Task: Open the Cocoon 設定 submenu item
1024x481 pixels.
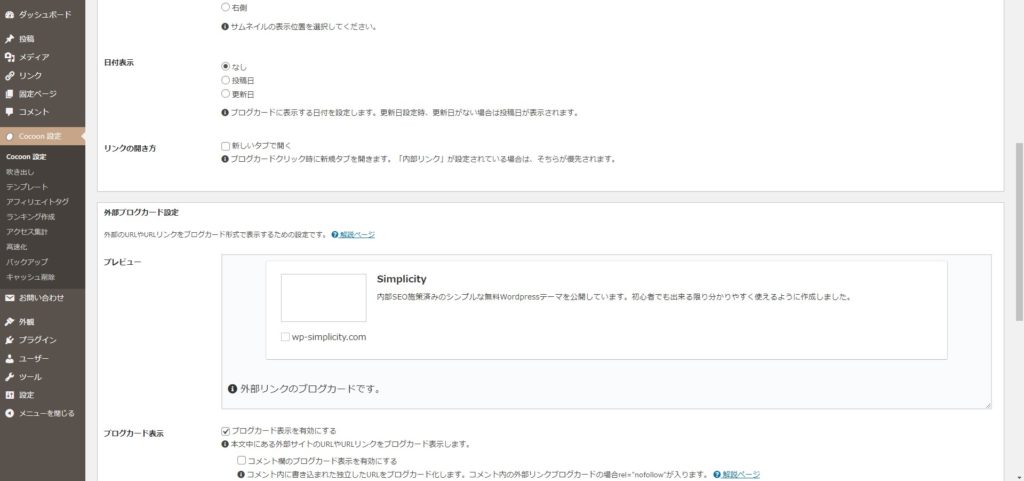Action: point(26,157)
